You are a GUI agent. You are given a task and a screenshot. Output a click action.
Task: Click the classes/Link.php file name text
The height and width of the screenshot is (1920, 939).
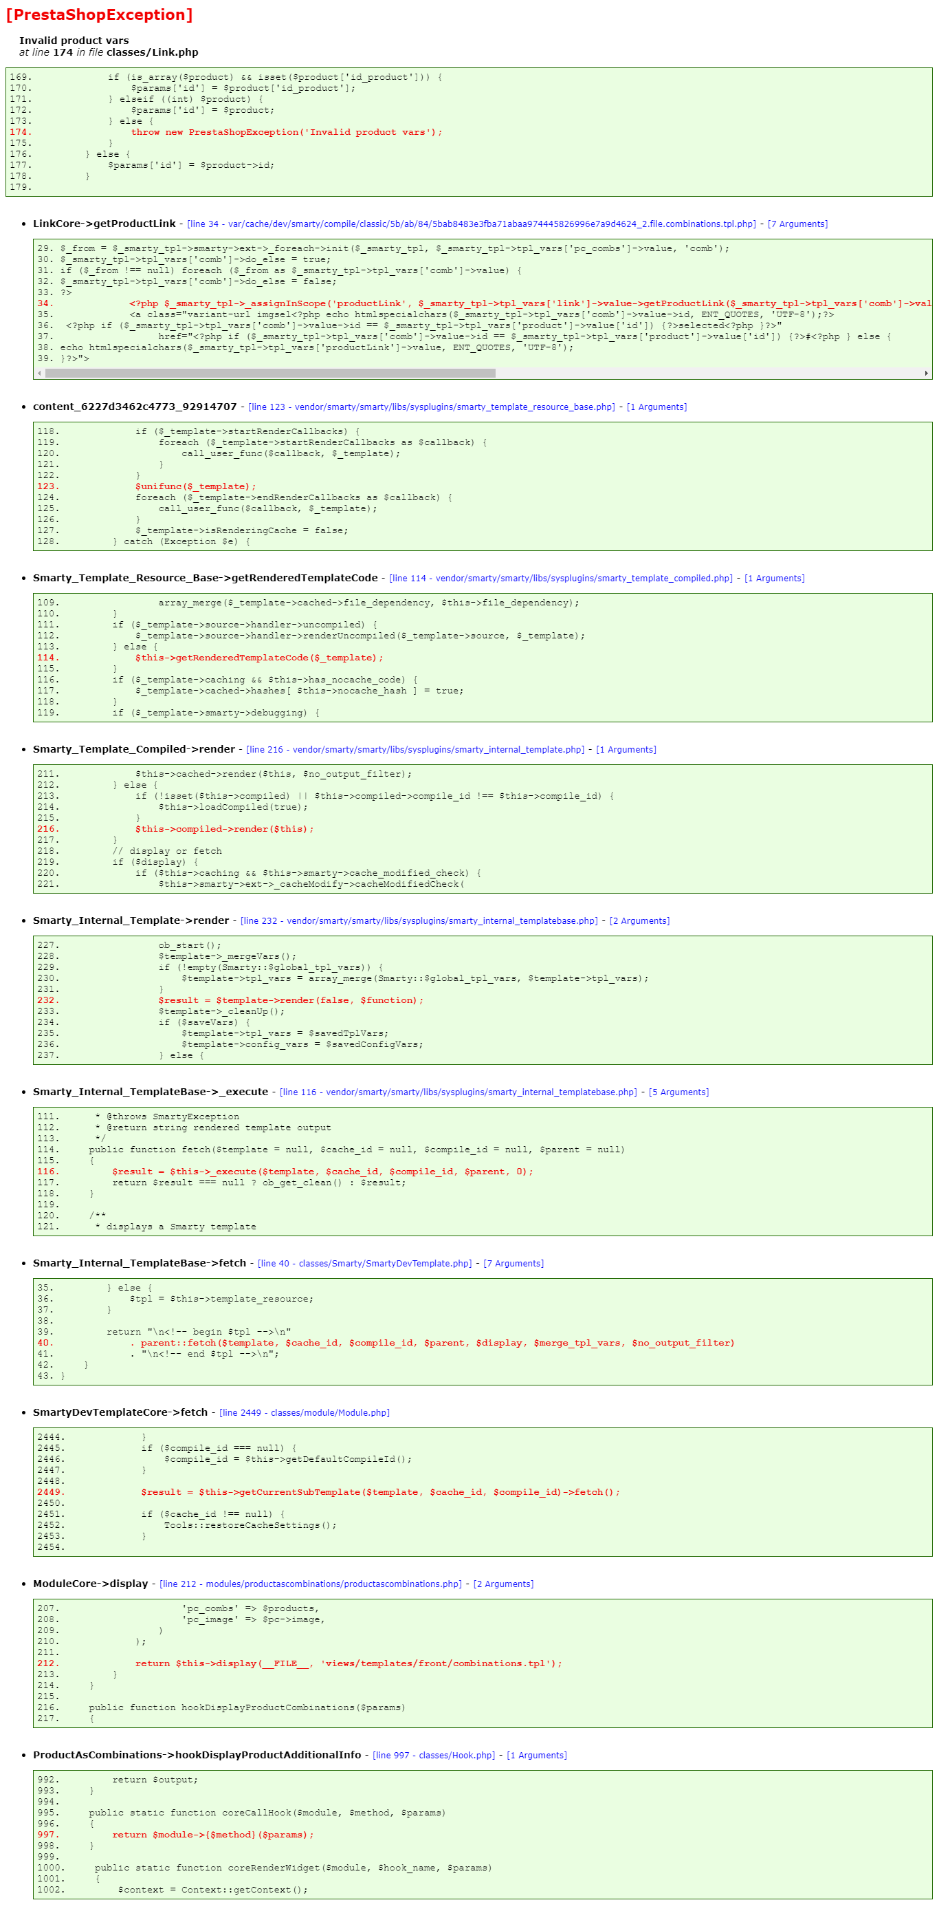click(154, 53)
